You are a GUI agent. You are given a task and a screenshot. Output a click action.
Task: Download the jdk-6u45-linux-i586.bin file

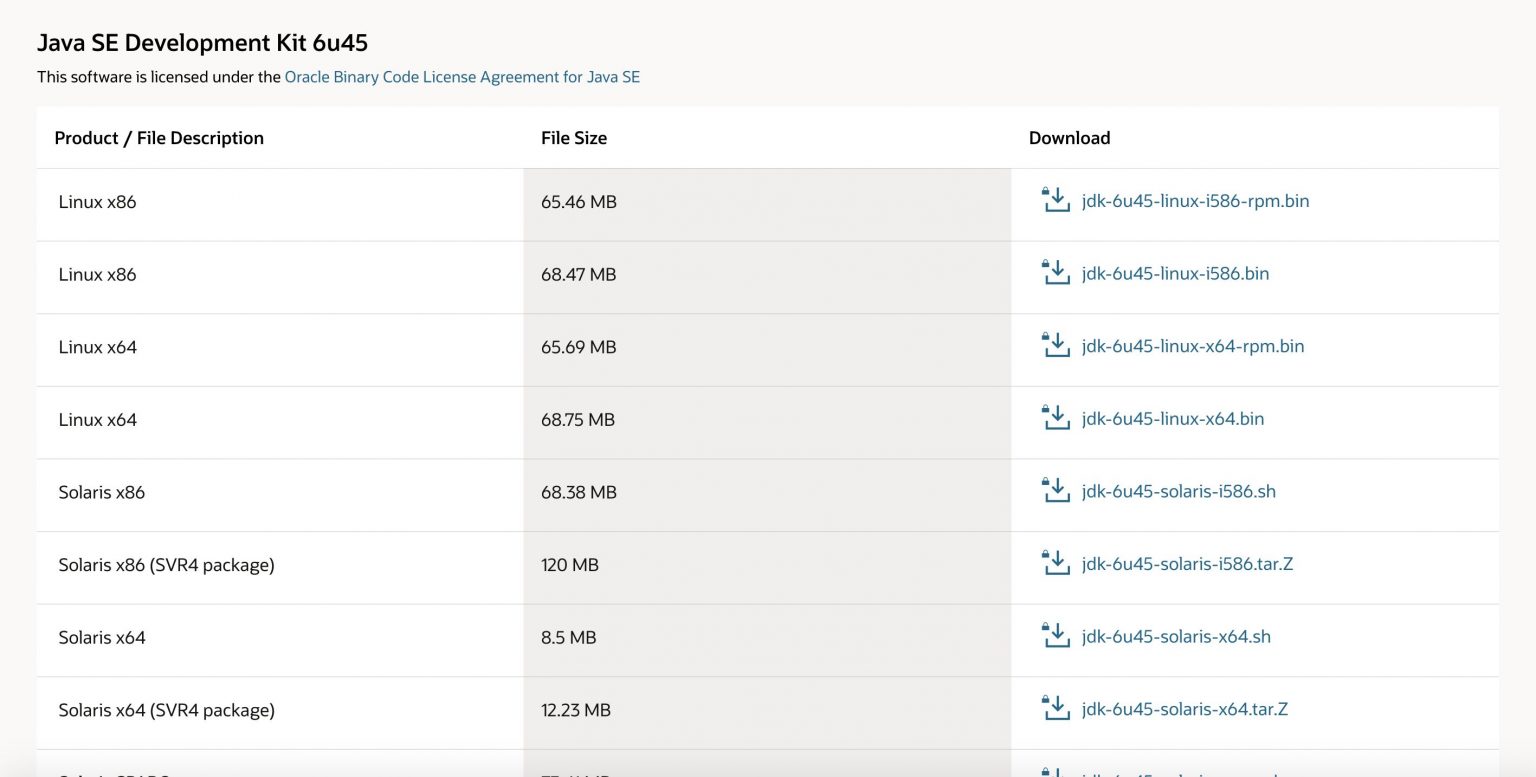pos(1175,274)
